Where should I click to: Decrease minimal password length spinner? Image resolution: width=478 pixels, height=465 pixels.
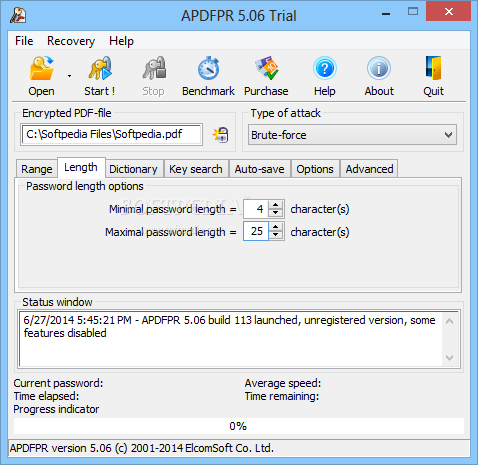(x=276, y=213)
